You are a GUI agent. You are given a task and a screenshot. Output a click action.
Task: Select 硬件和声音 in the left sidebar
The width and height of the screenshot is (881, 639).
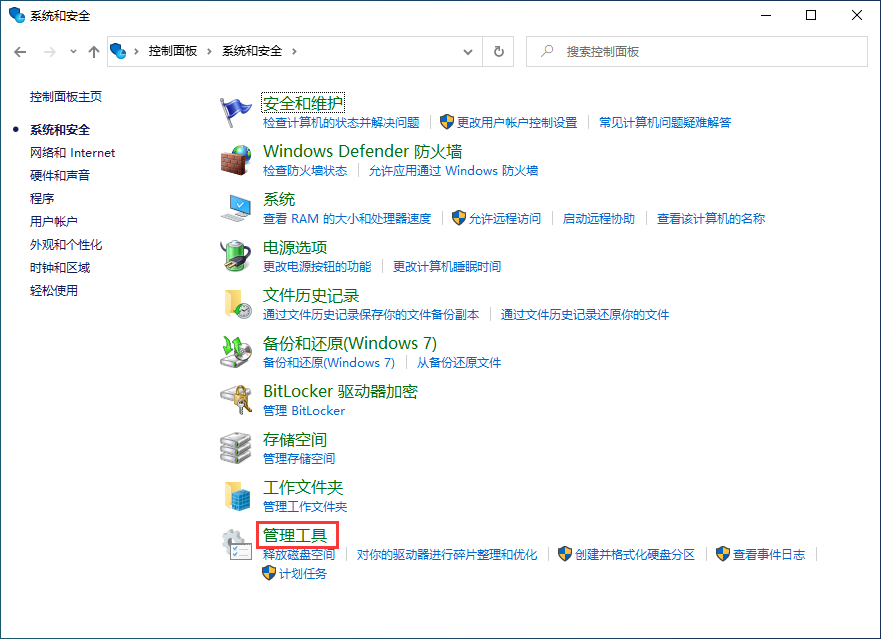(x=60, y=176)
